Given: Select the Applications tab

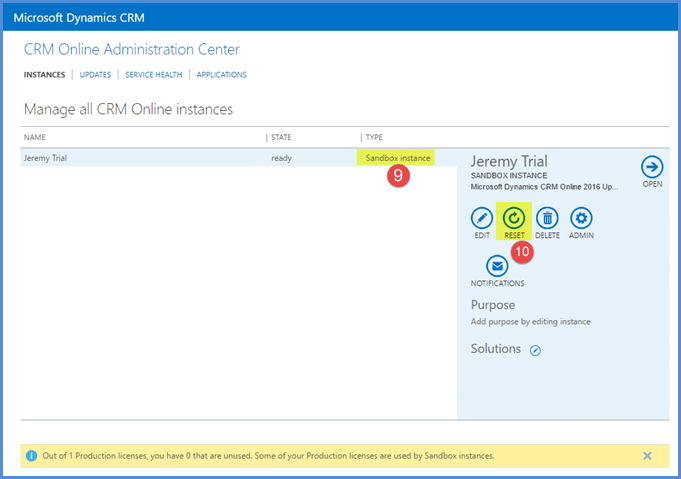Looking at the screenshot, I should (221, 75).
